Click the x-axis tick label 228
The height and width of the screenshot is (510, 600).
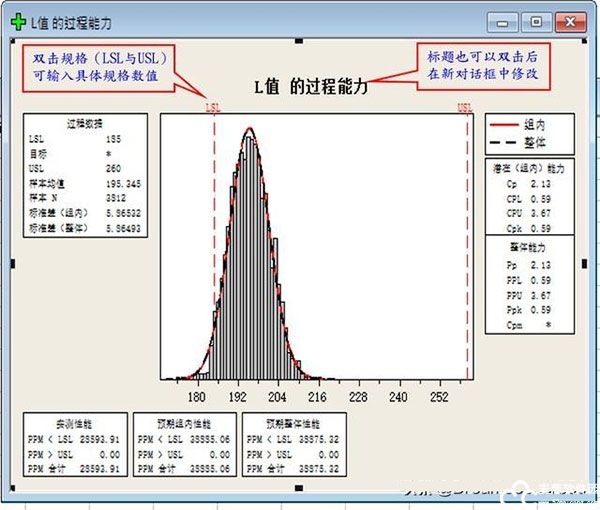coord(358,397)
